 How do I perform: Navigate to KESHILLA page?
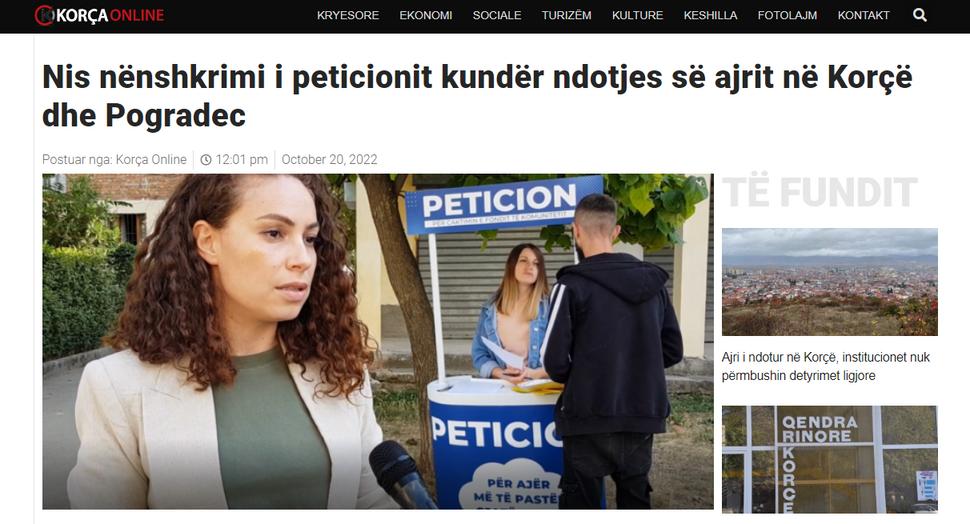[710, 15]
